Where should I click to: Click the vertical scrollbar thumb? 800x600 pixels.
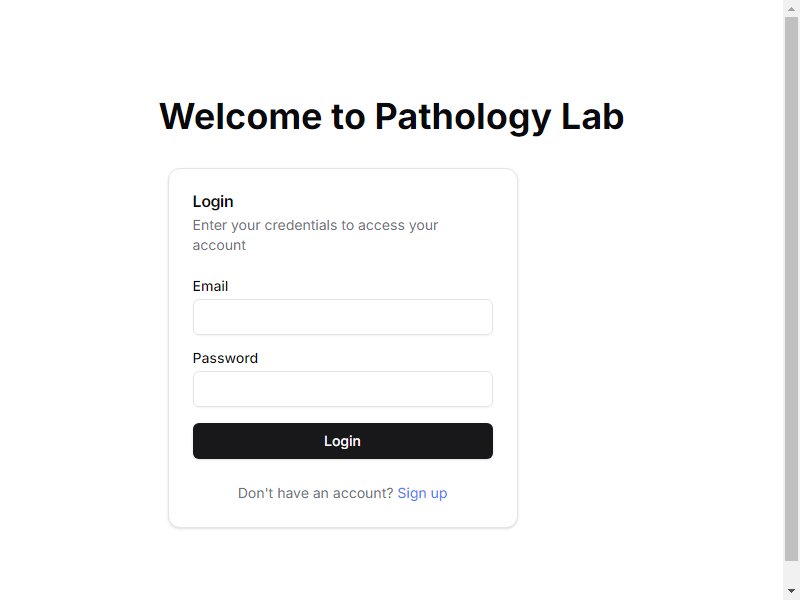pyautogui.click(x=791, y=289)
